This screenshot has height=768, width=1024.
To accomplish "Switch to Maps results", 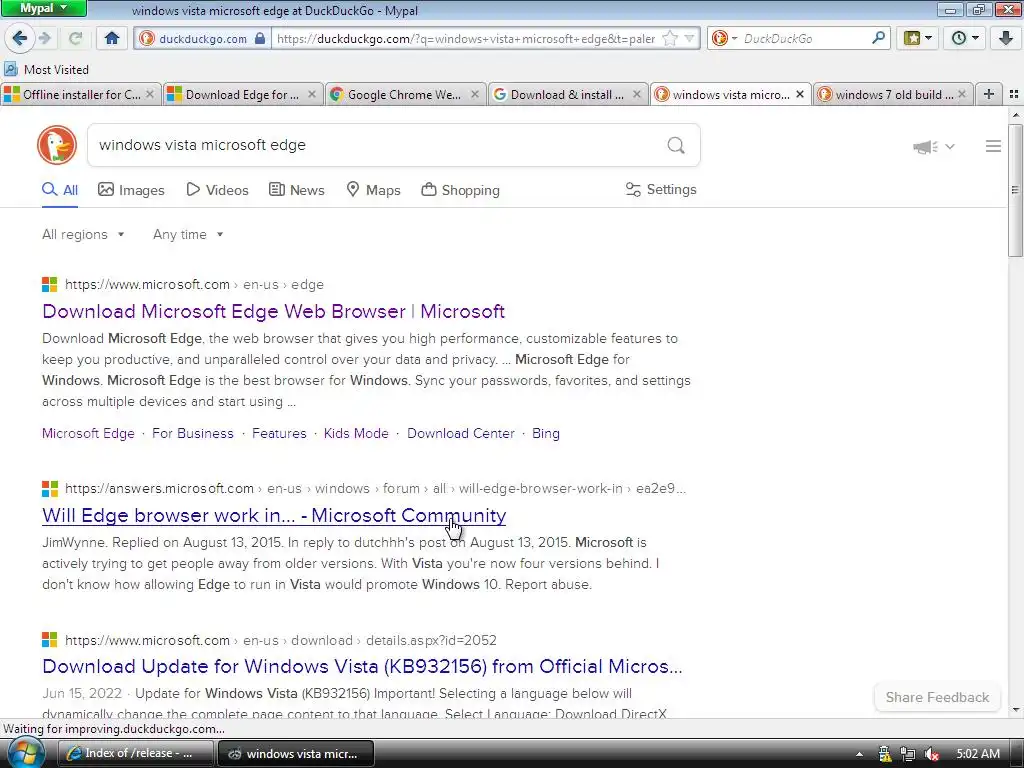I will [x=373, y=190].
